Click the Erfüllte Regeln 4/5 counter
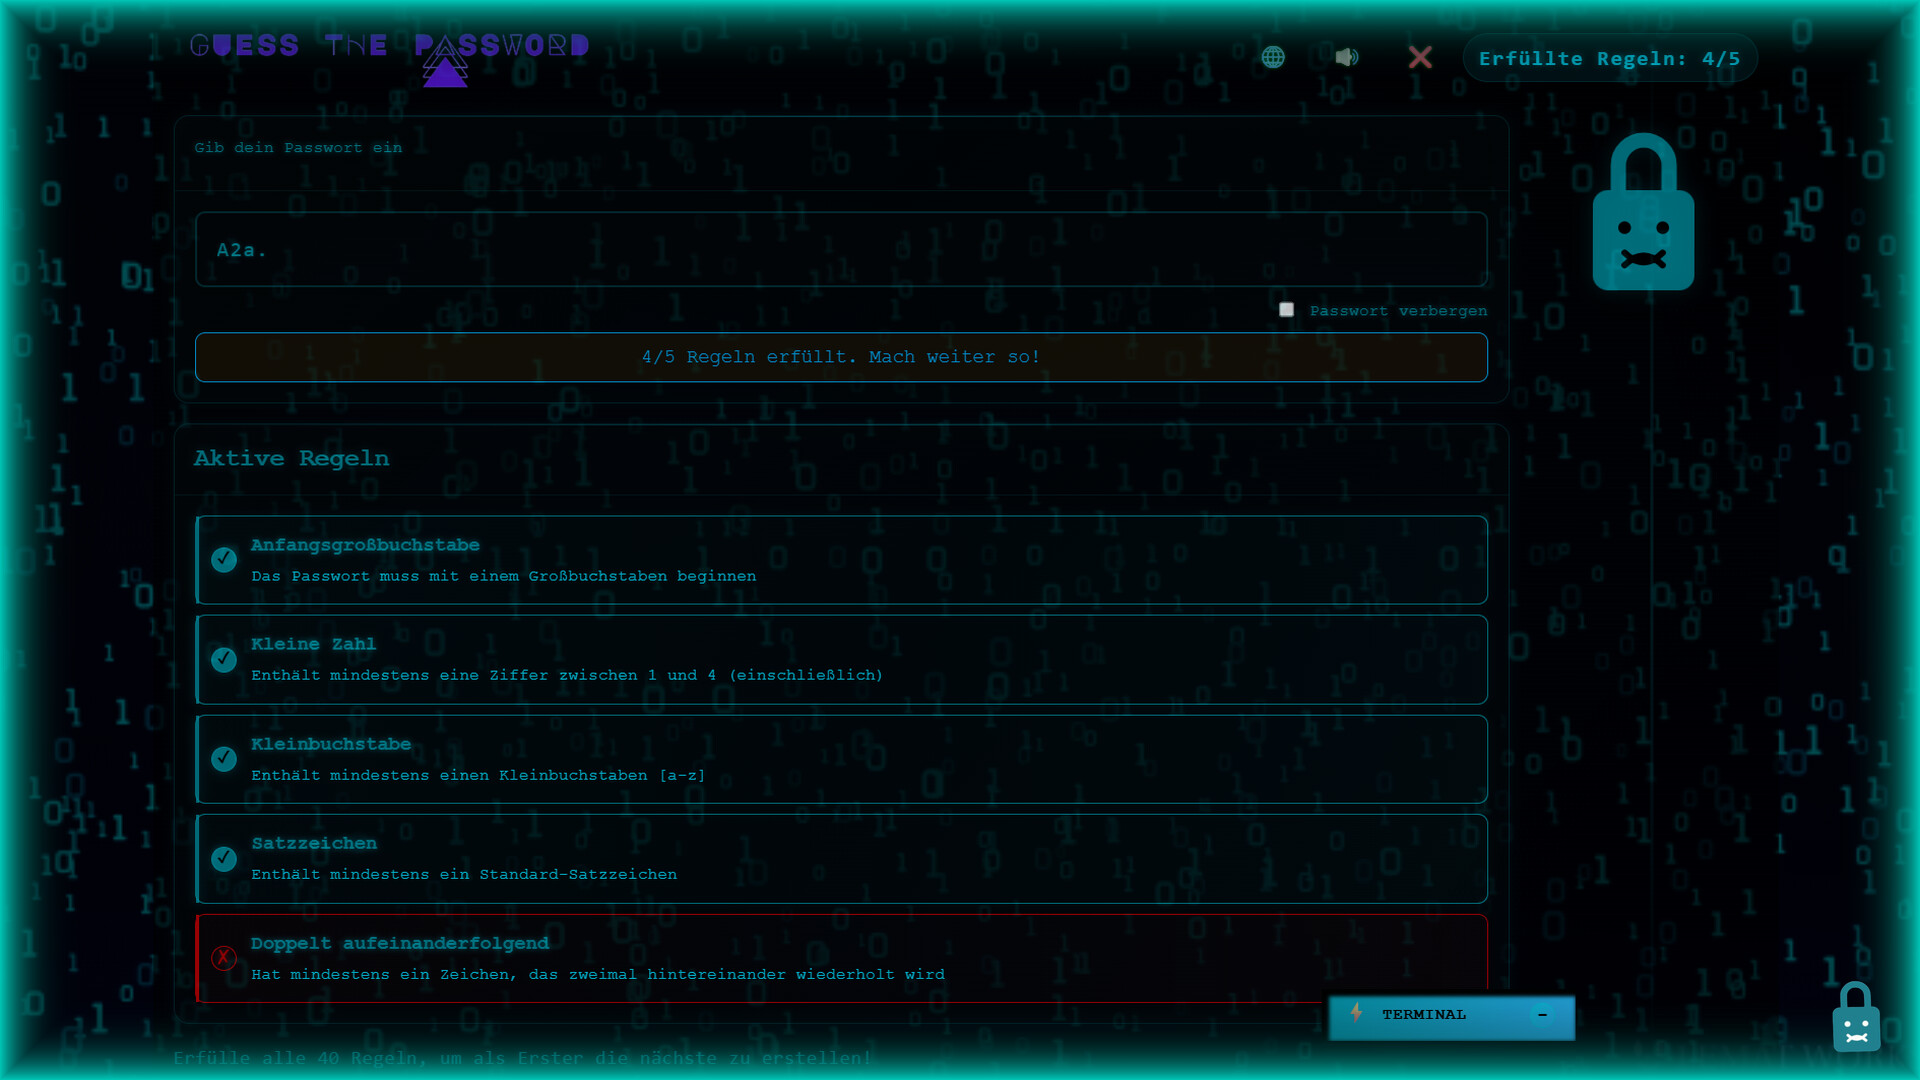The width and height of the screenshot is (1920, 1080). click(1609, 58)
